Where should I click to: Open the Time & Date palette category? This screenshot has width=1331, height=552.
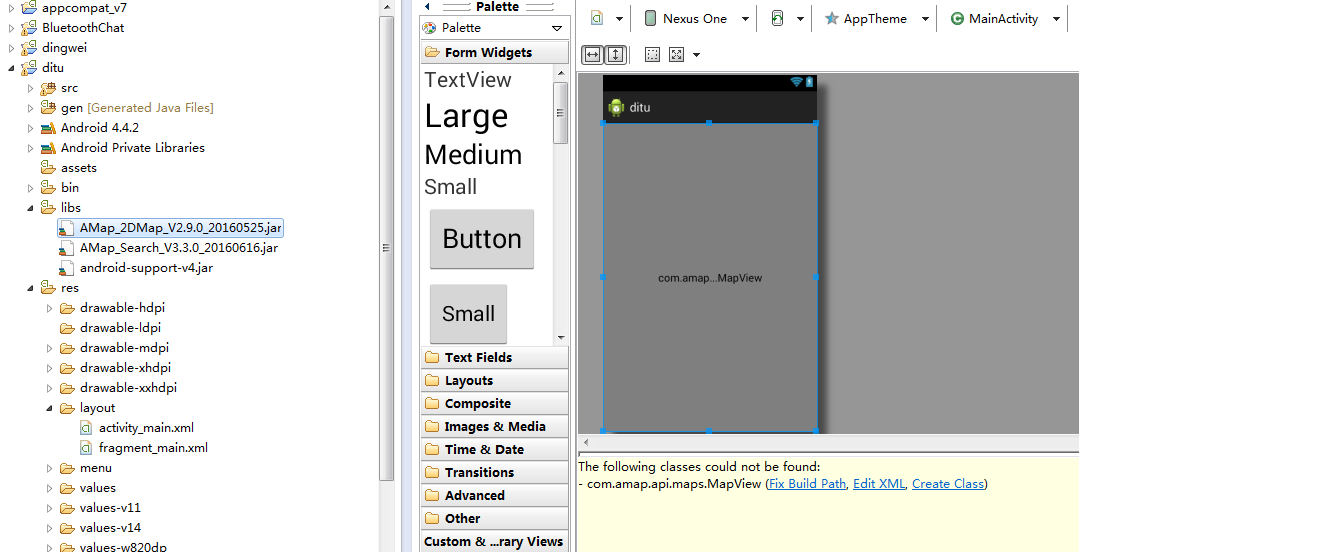pos(494,449)
